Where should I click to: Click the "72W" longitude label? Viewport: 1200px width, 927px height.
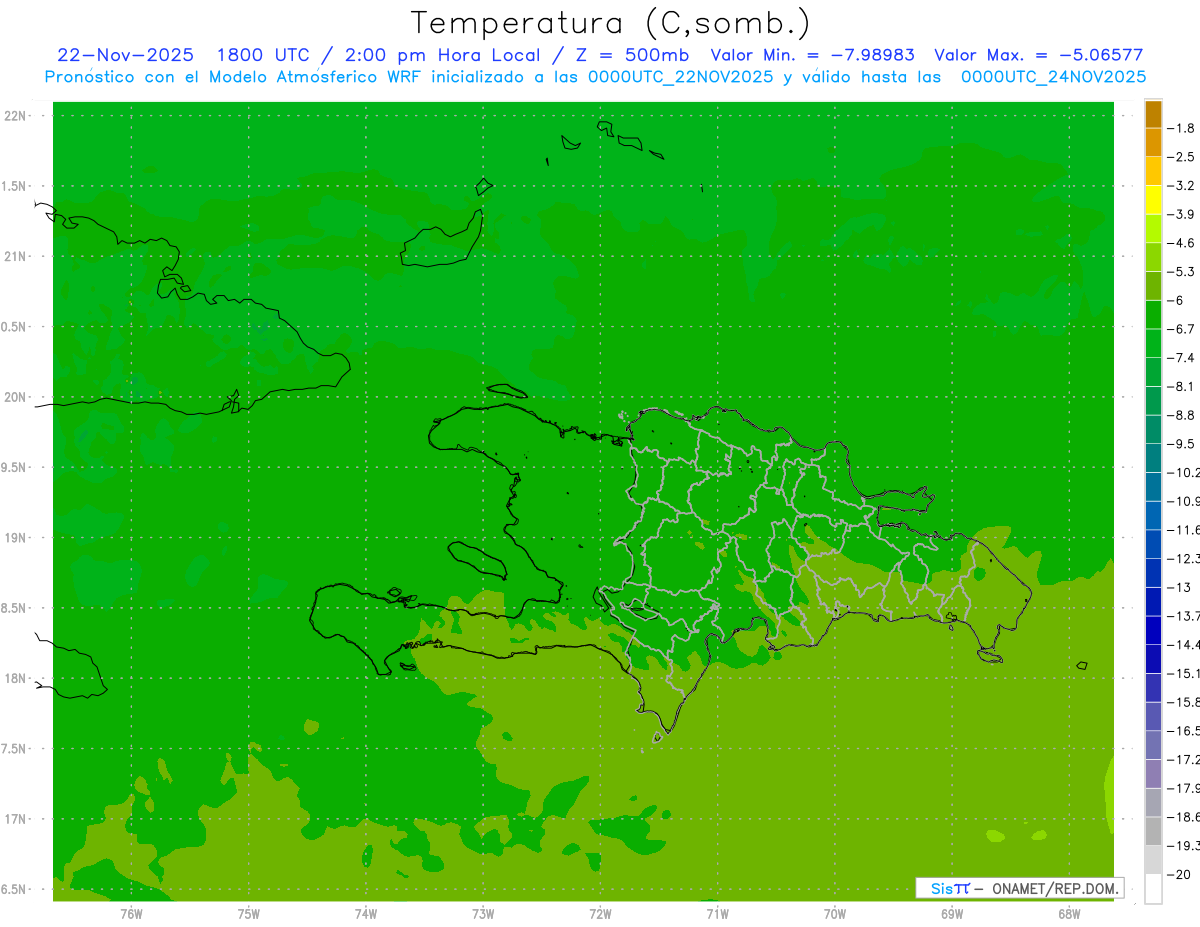pos(600,913)
